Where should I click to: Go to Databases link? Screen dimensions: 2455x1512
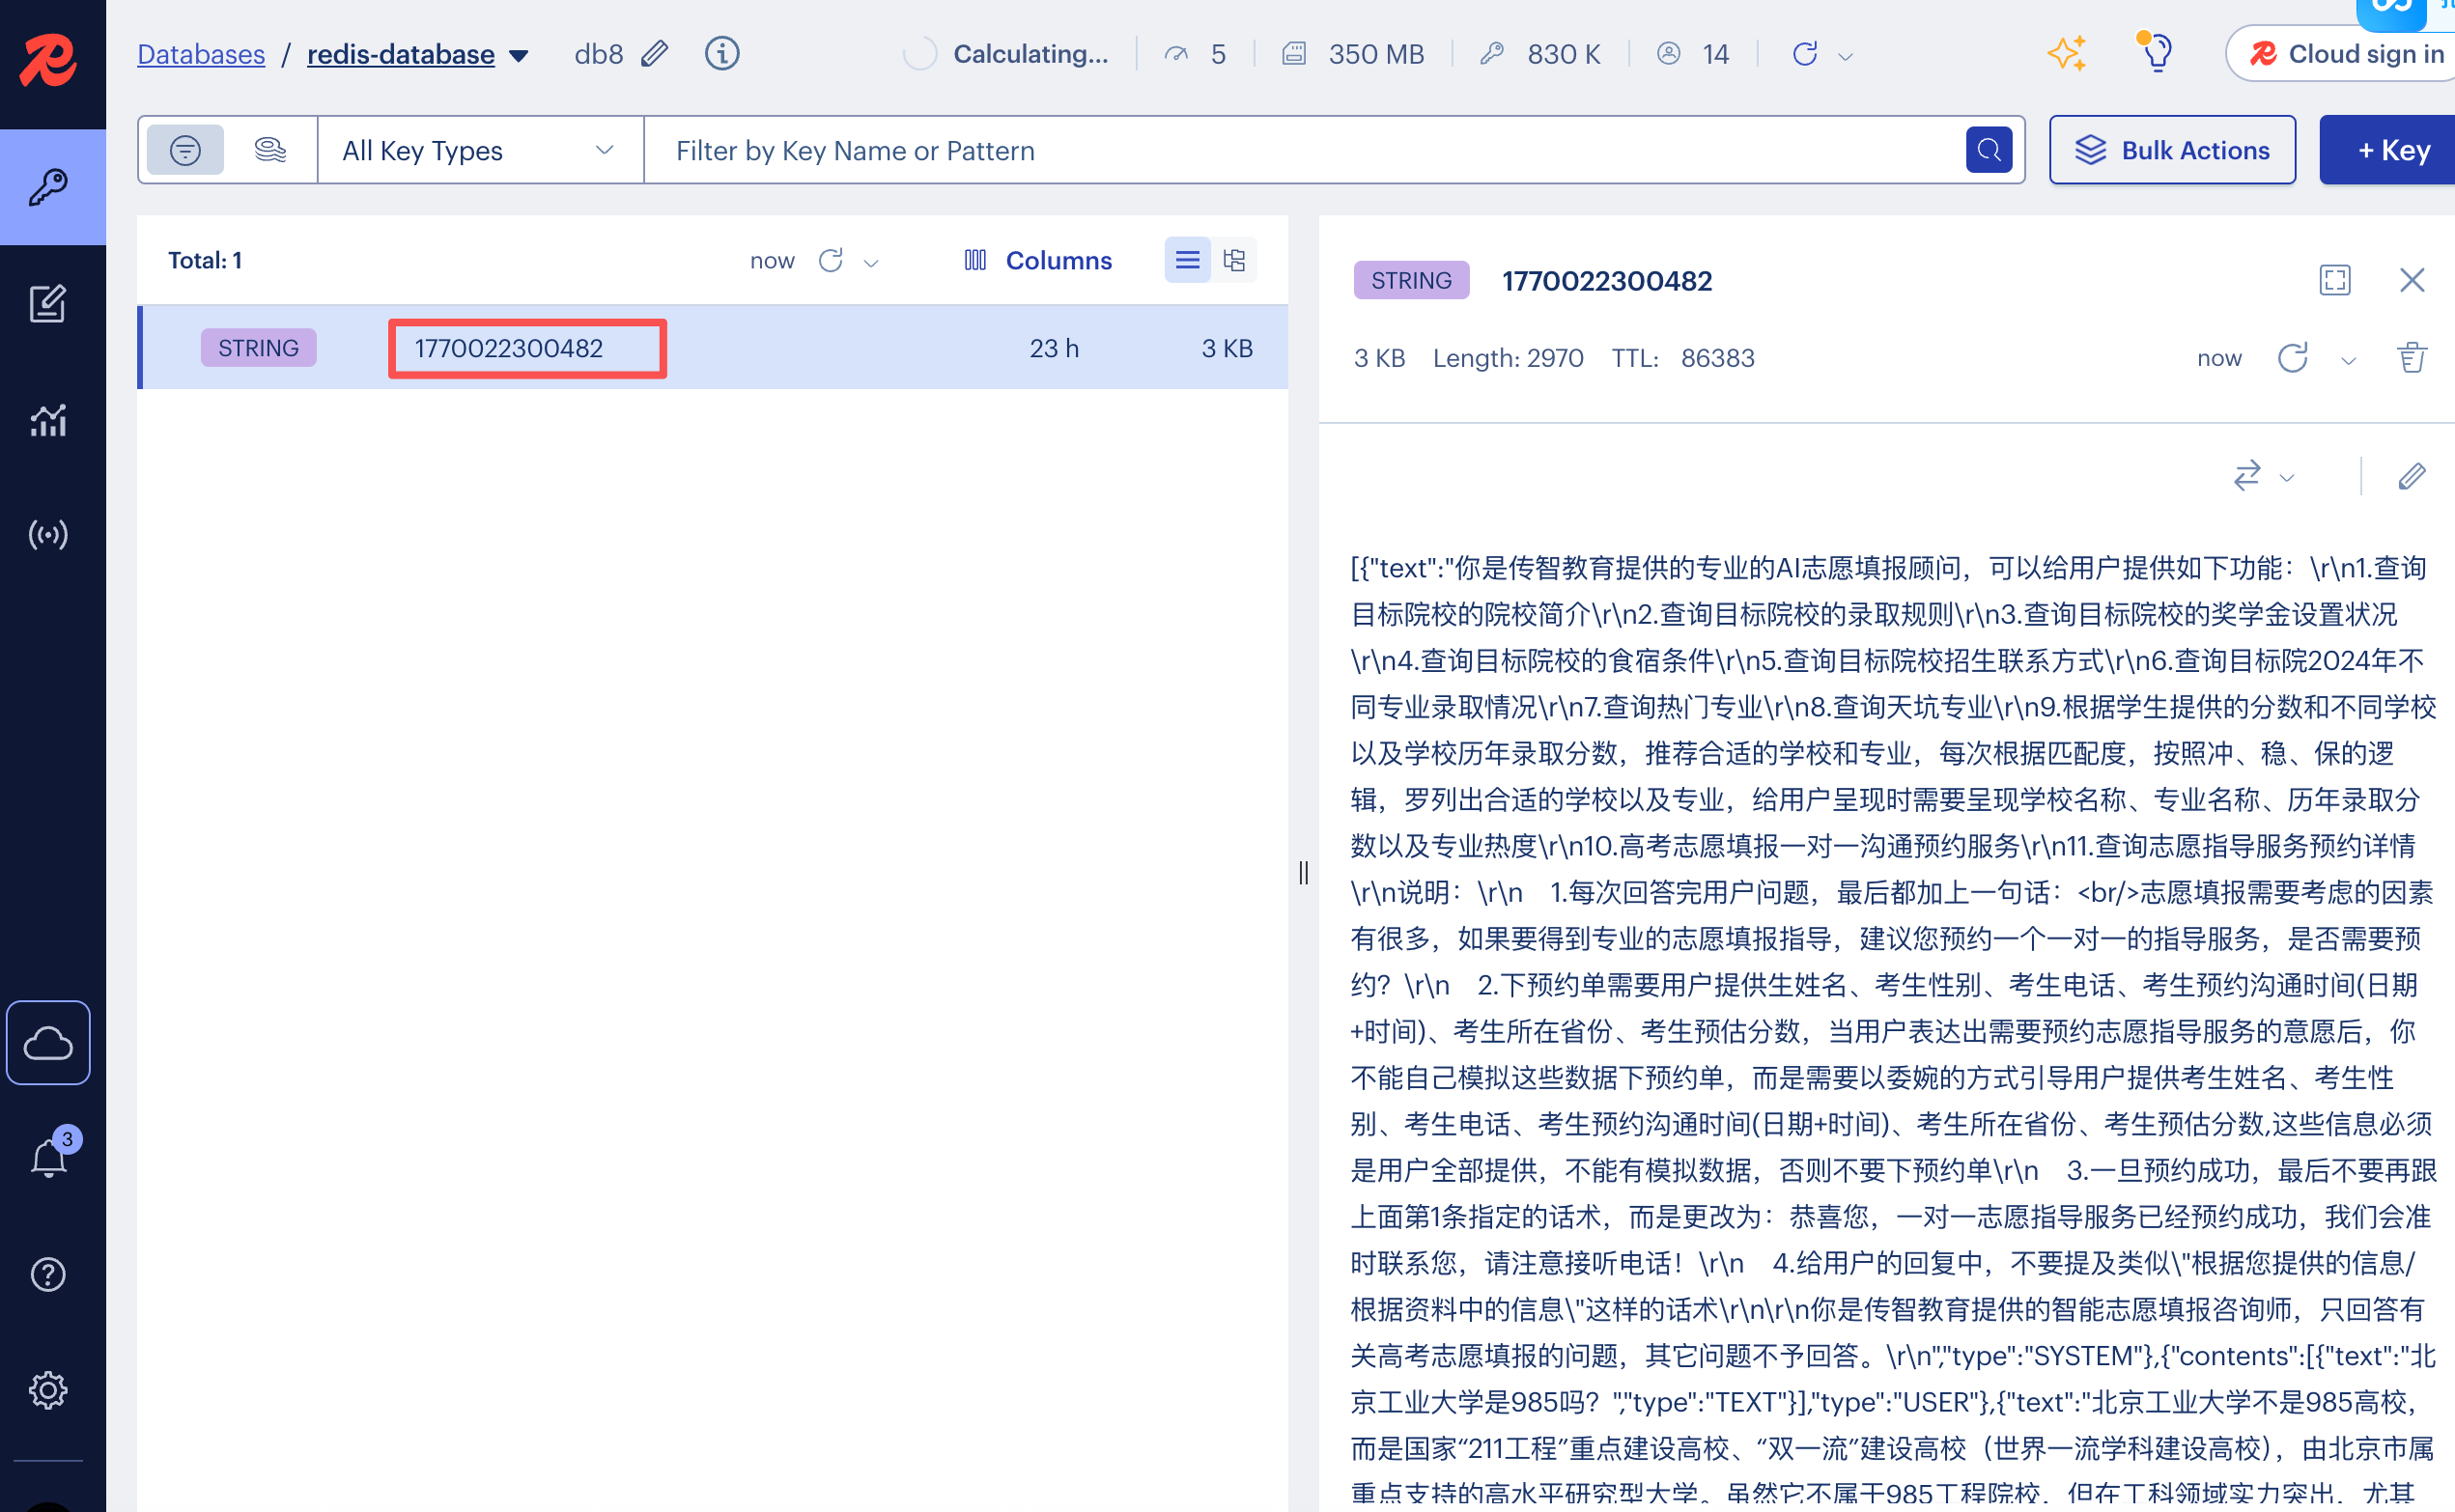[x=201, y=54]
